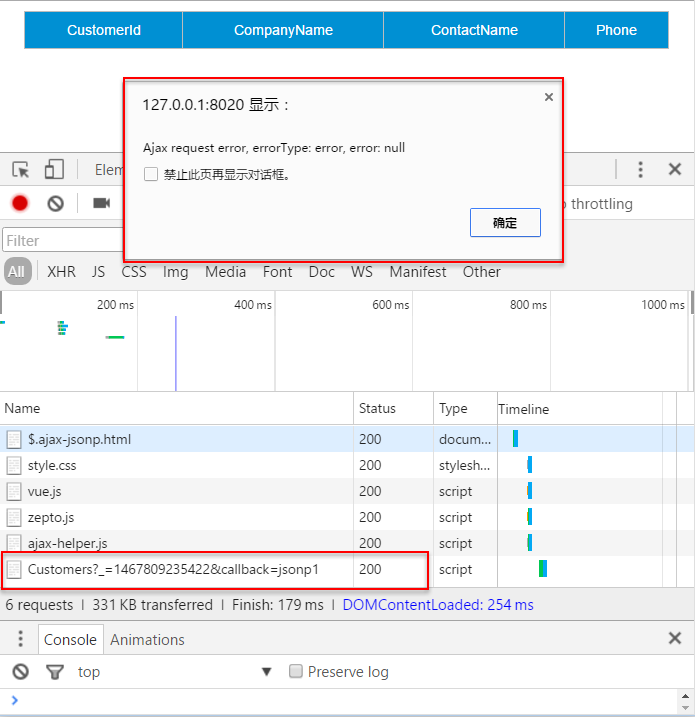Clear console using the console ban icon
The width and height of the screenshot is (695, 717).
click(21, 672)
